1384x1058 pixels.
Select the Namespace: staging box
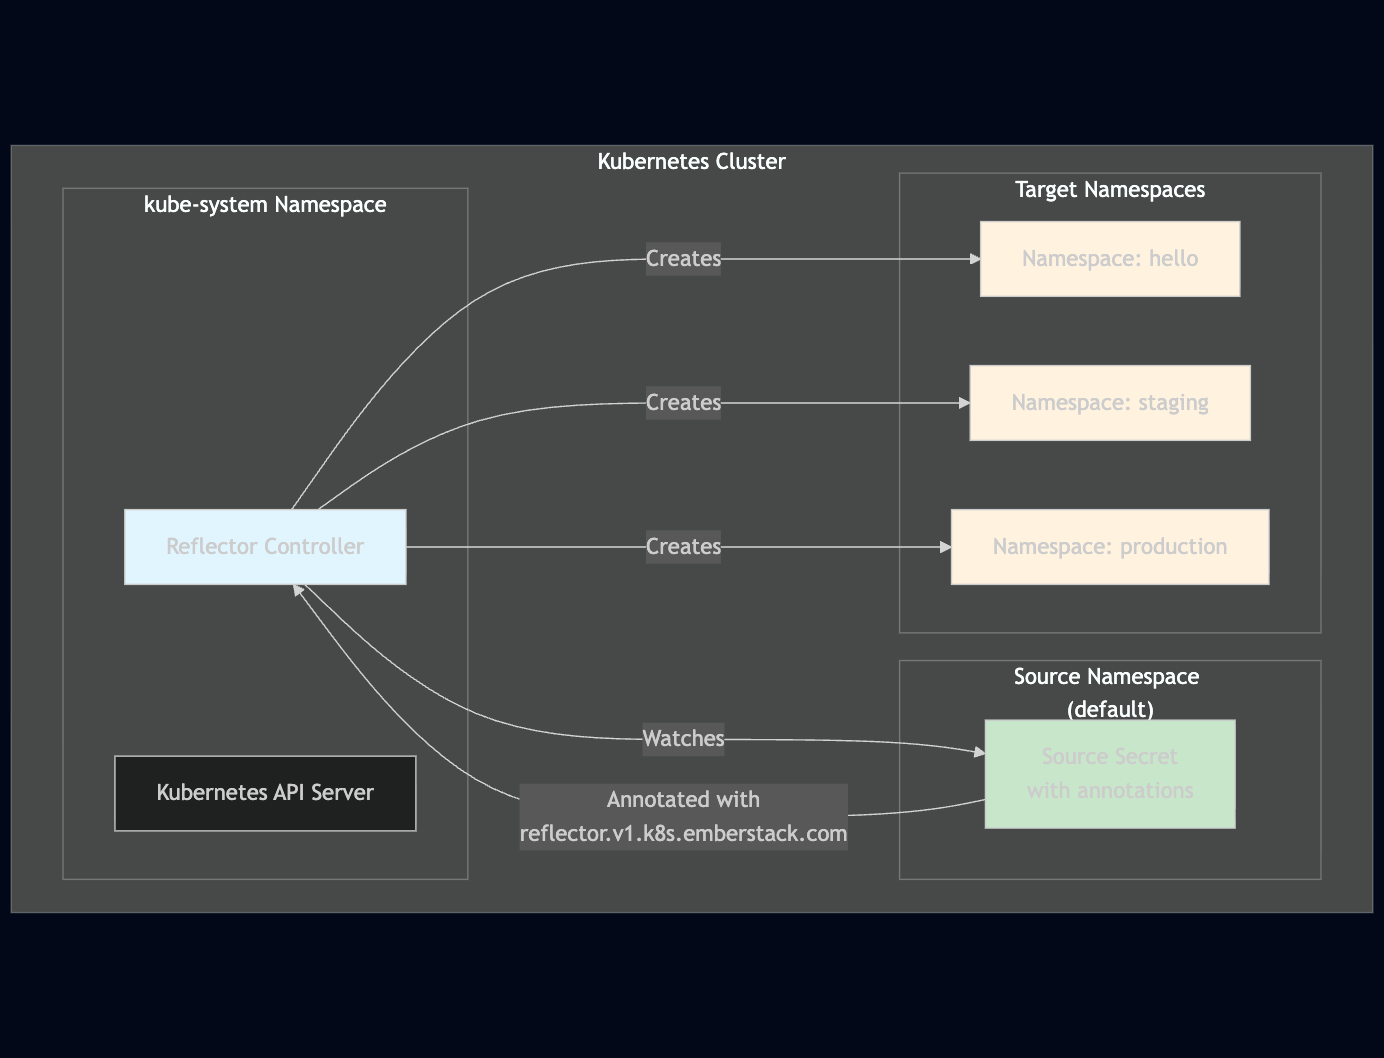1109,402
